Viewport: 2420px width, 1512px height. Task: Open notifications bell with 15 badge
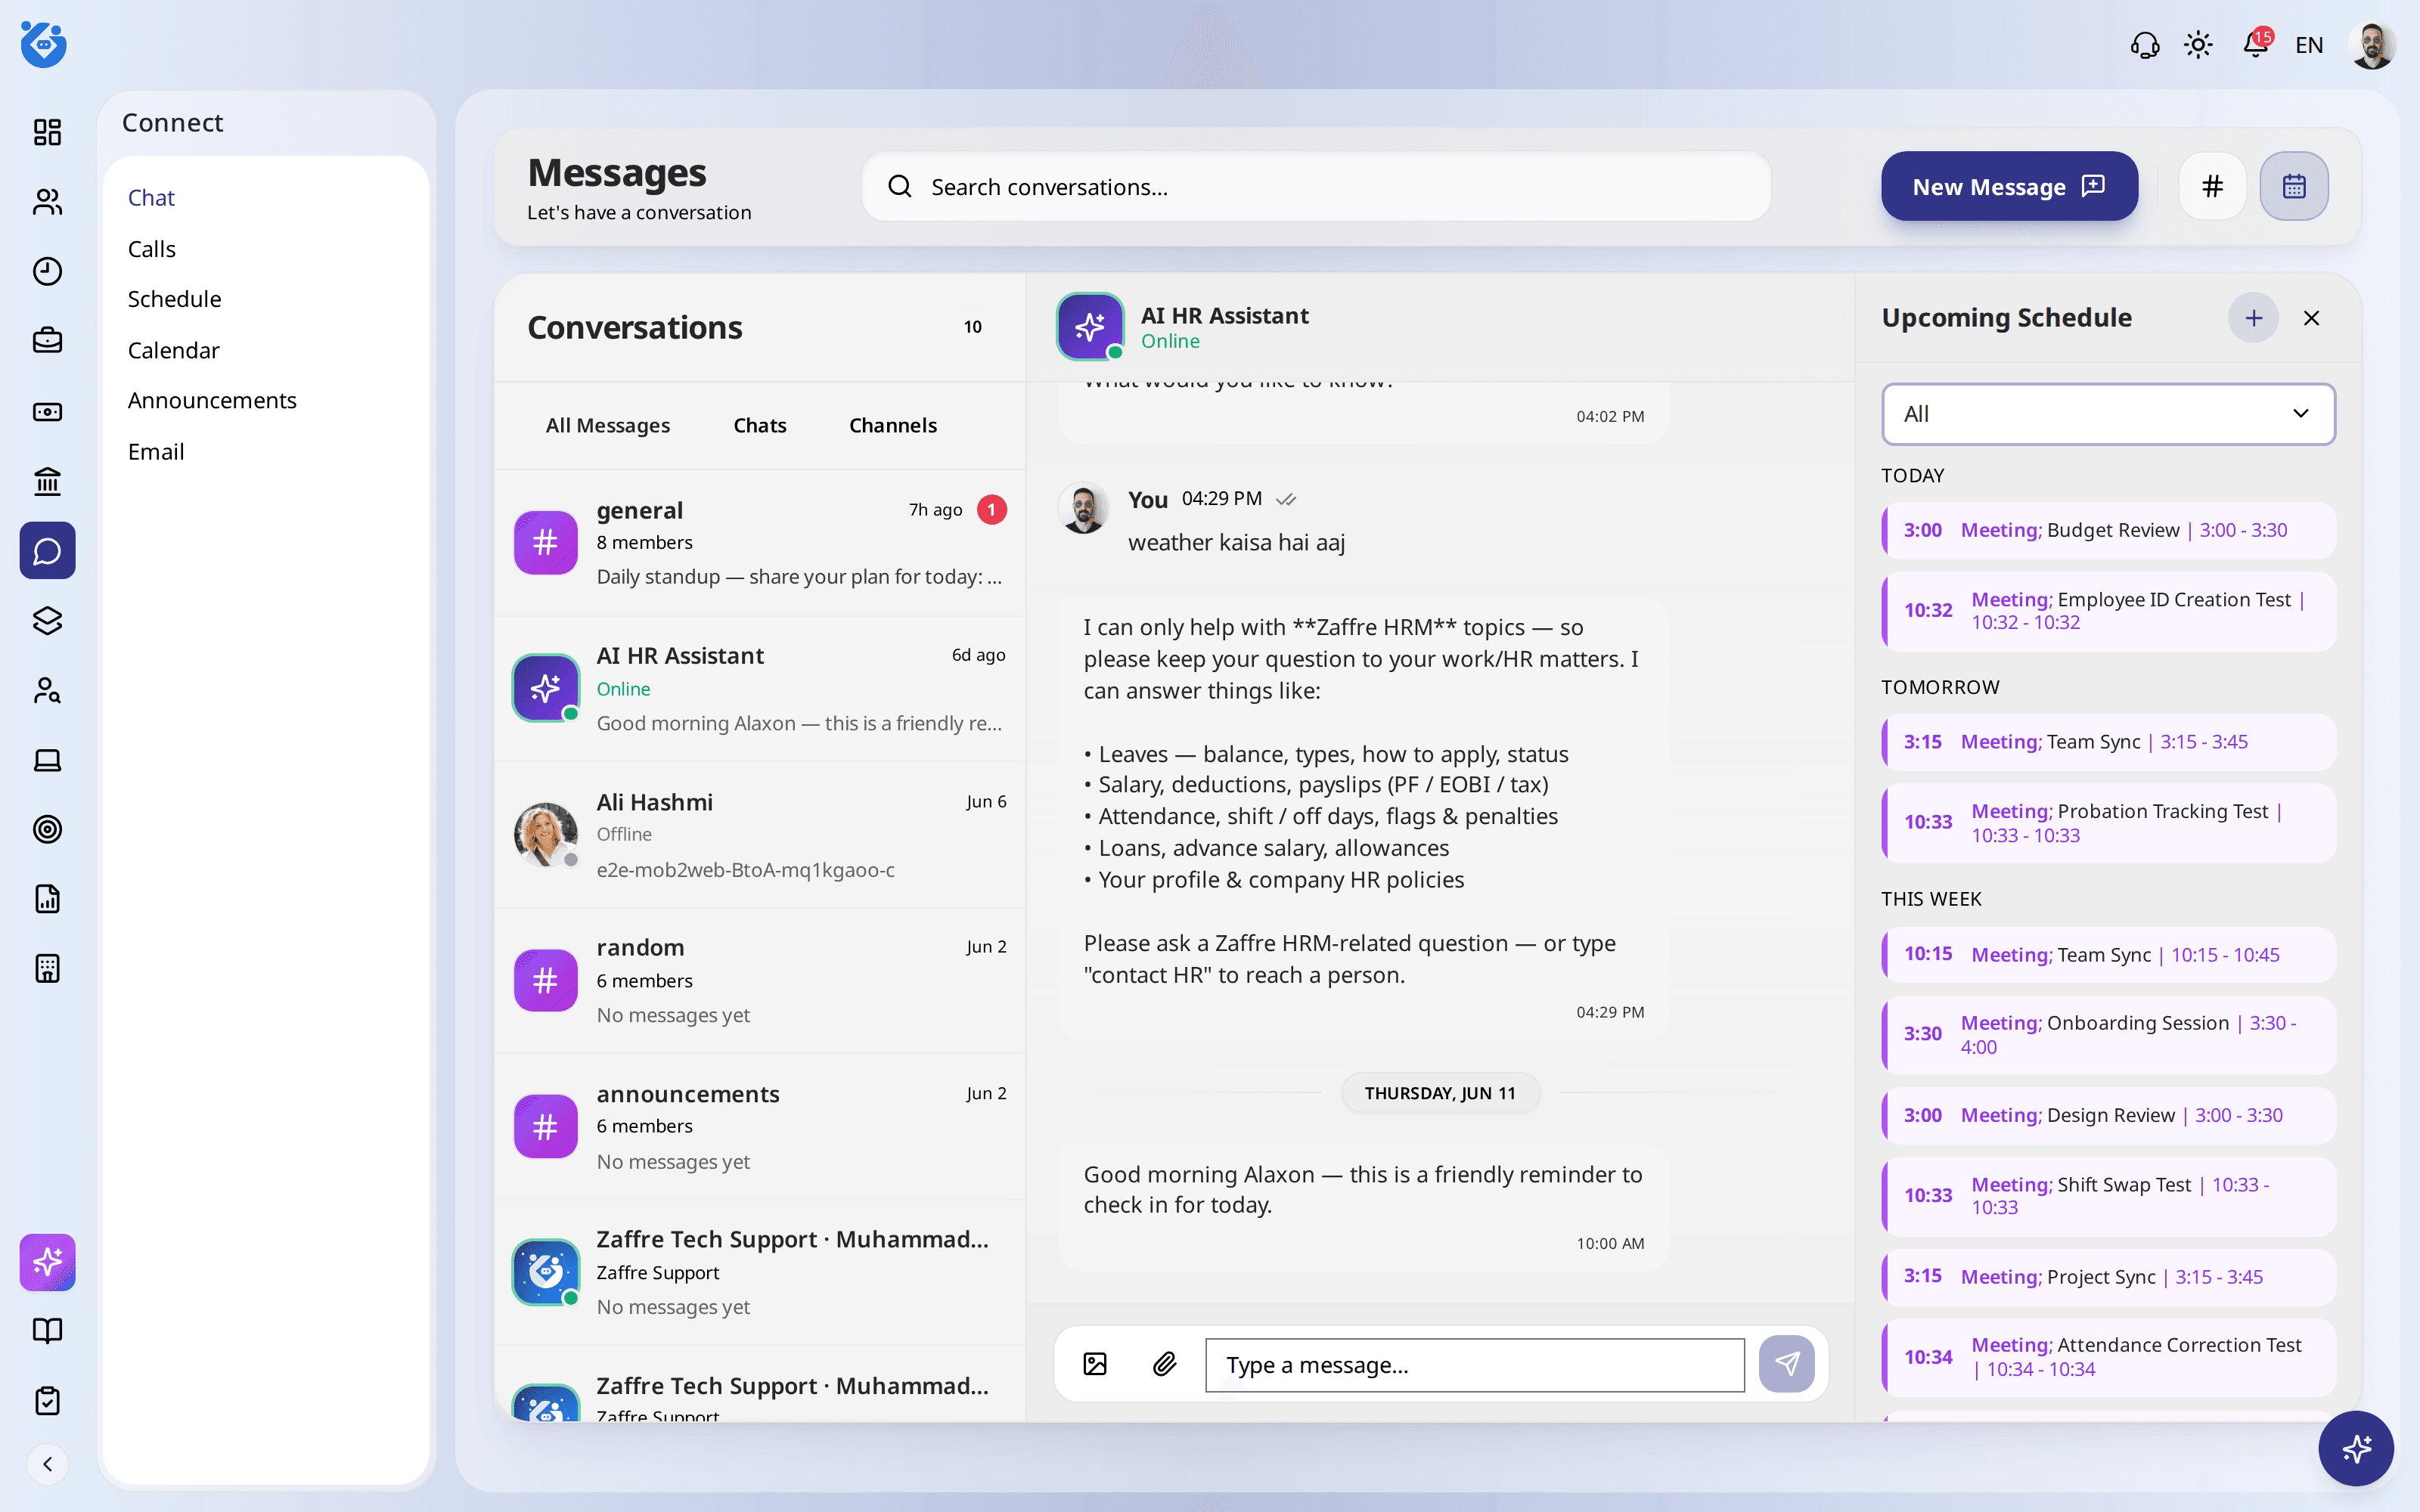coord(2256,44)
